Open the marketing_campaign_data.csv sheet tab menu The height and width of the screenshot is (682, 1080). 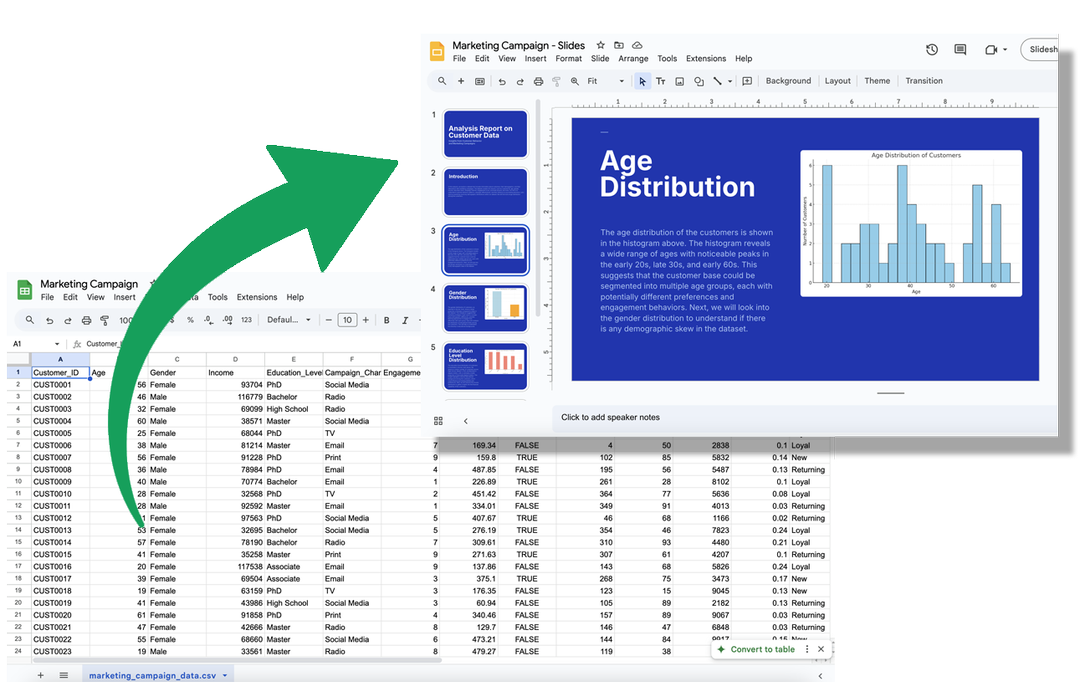(x=224, y=674)
